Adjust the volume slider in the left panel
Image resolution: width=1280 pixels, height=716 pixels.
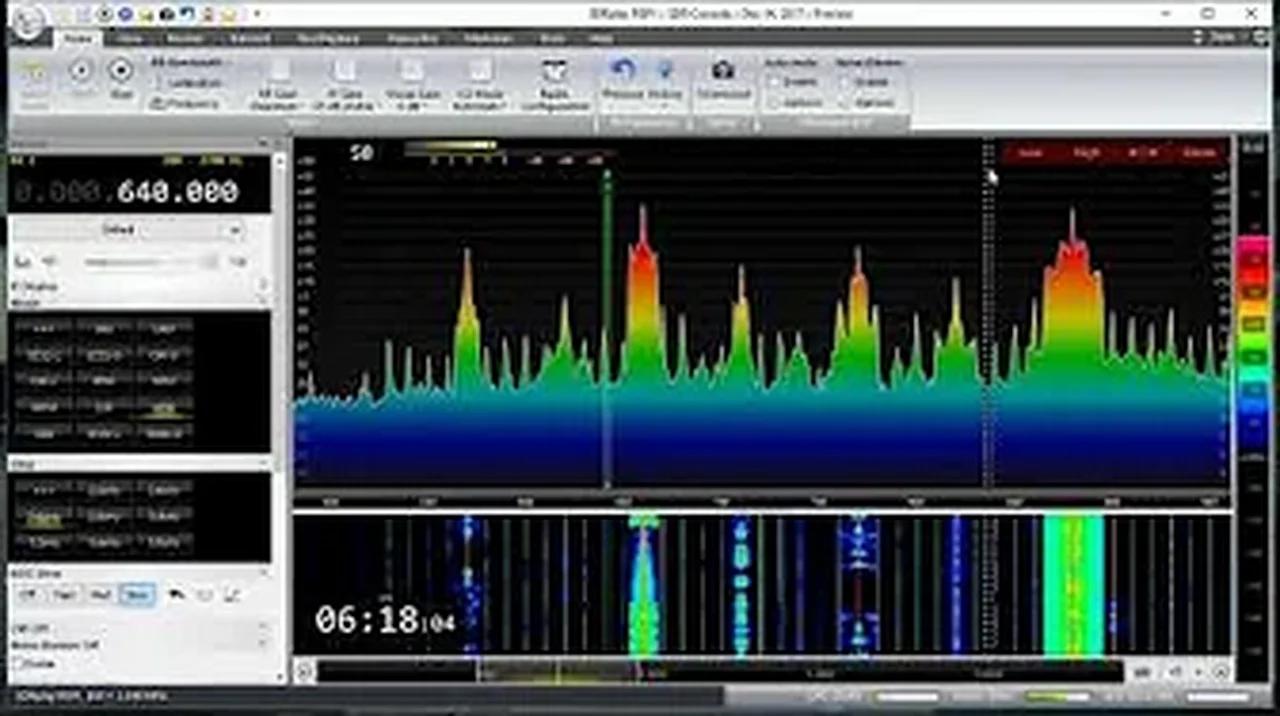[x=150, y=262]
